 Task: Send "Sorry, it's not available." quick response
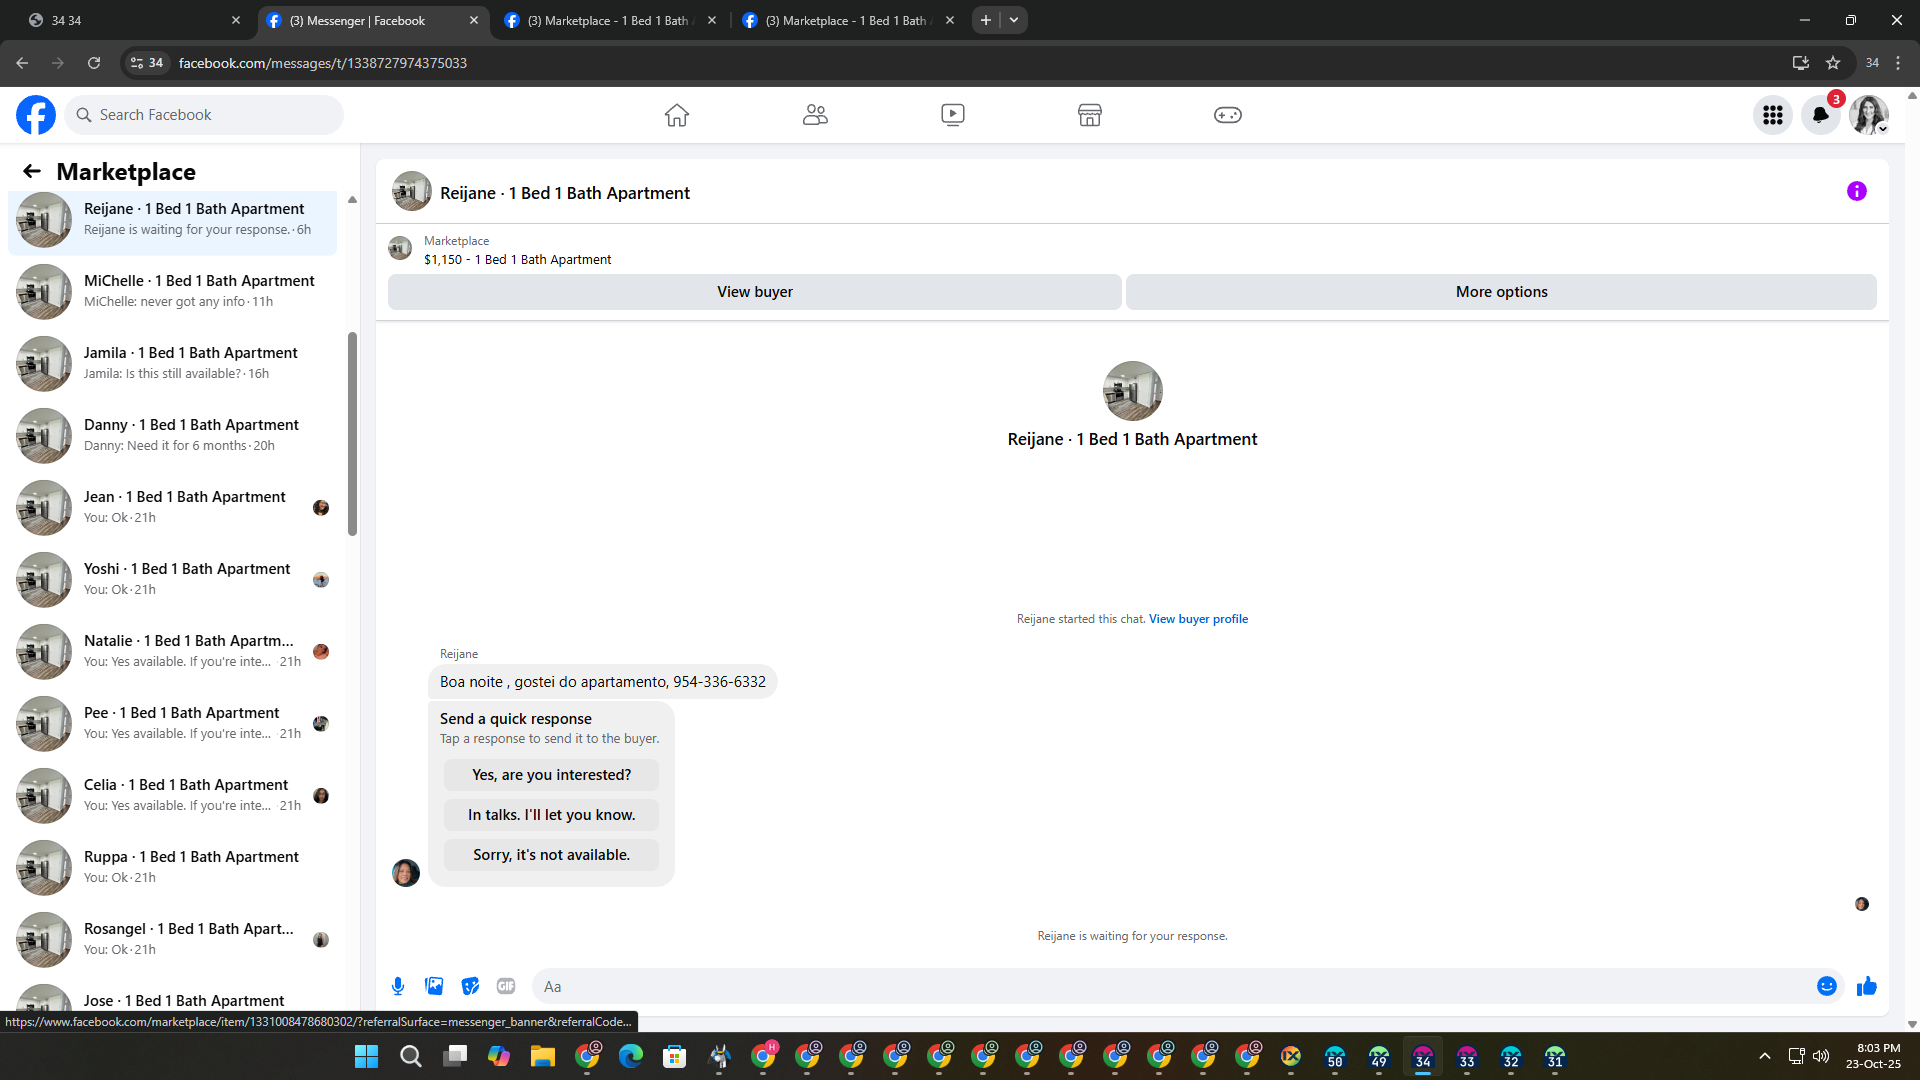551,855
